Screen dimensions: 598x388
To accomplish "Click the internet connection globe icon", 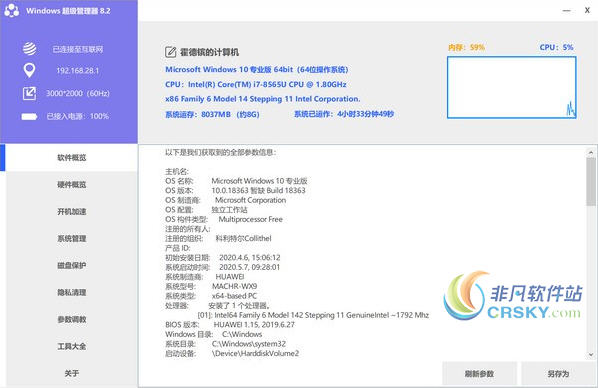I will point(29,49).
